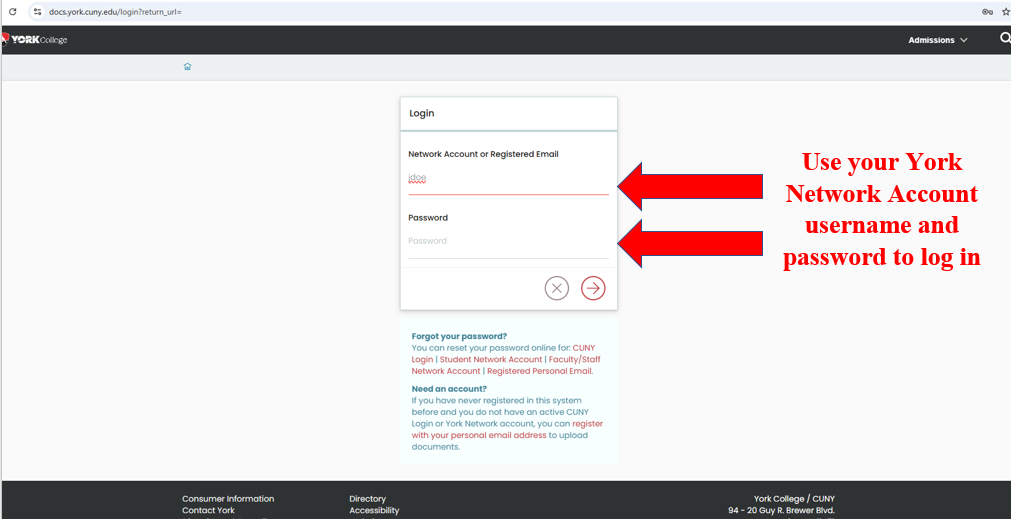
Task: Click the York College logo
Action: (x=35, y=40)
